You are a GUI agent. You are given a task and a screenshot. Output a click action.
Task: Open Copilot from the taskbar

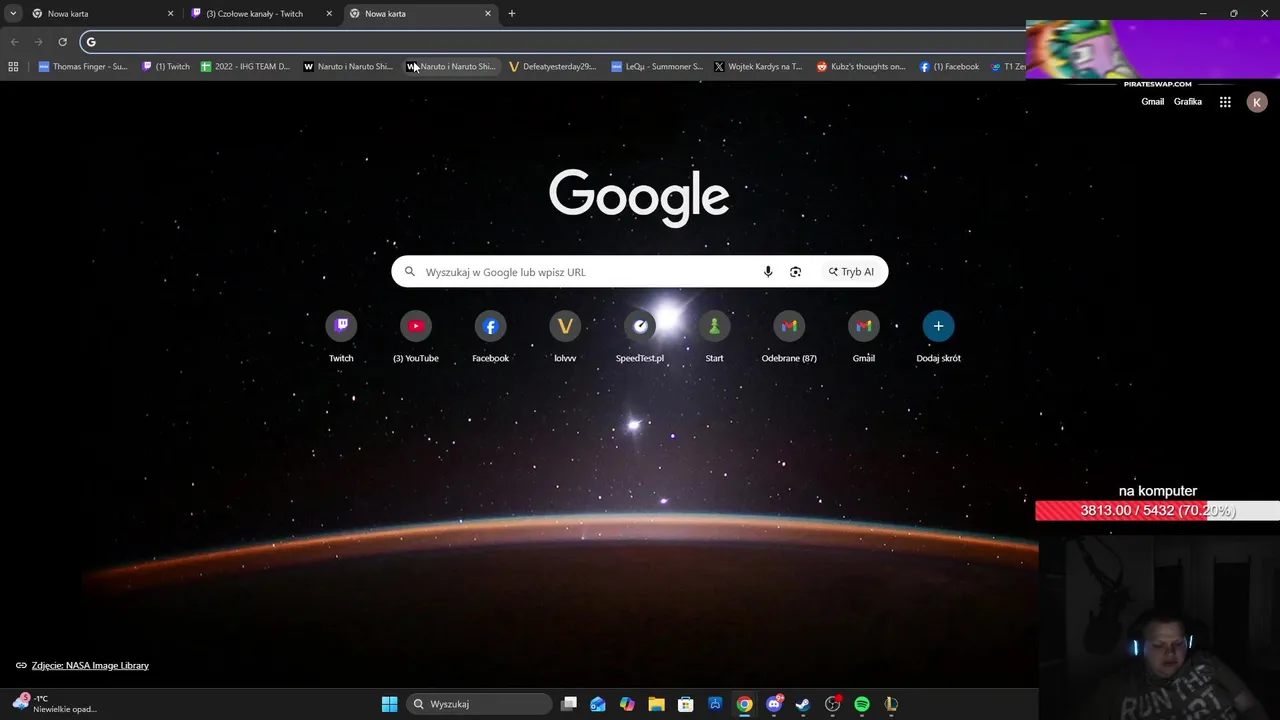(x=627, y=704)
